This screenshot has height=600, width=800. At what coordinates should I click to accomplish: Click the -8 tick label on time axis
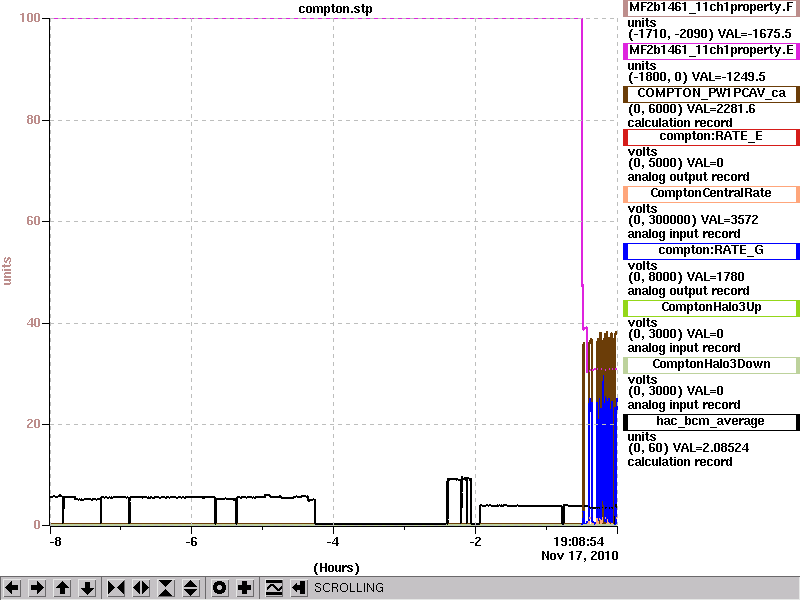click(x=55, y=541)
